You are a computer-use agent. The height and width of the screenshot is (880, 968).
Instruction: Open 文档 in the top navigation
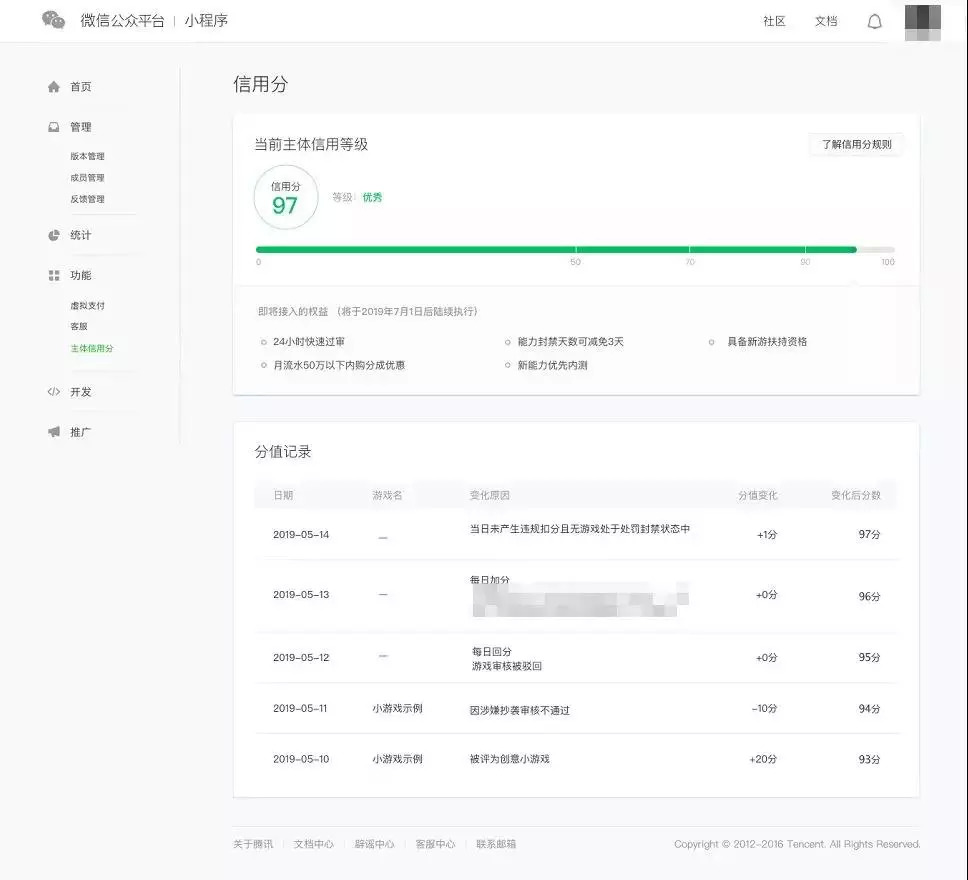click(x=826, y=21)
